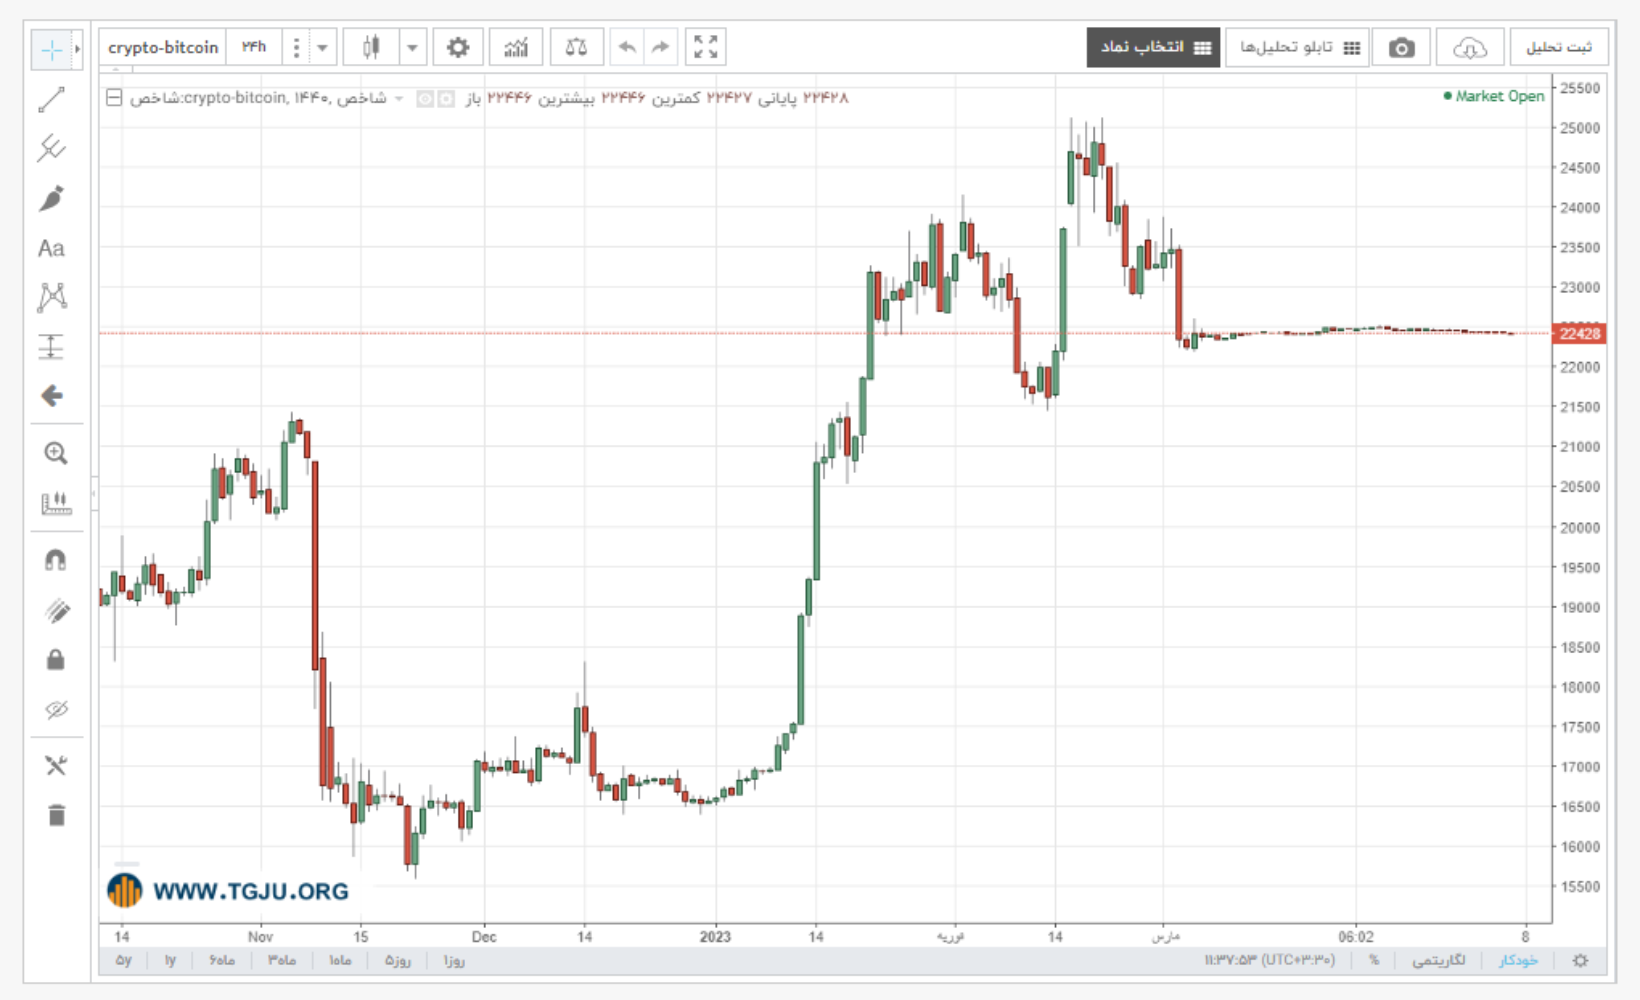Screen dimensions: 1640x1000
Task: Take a chart snapshot with camera icon
Action: (1402, 48)
